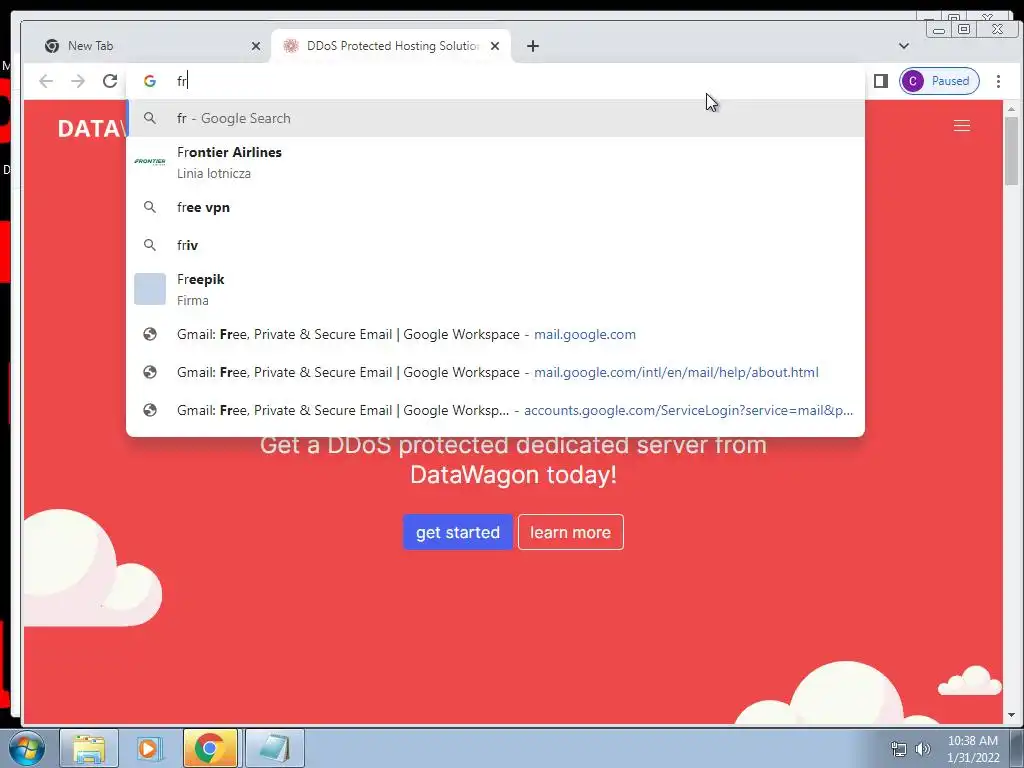Click the Frontier Airlines logo thumbnail
The width and height of the screenshot is (1024, 768).
click(150, 161)
